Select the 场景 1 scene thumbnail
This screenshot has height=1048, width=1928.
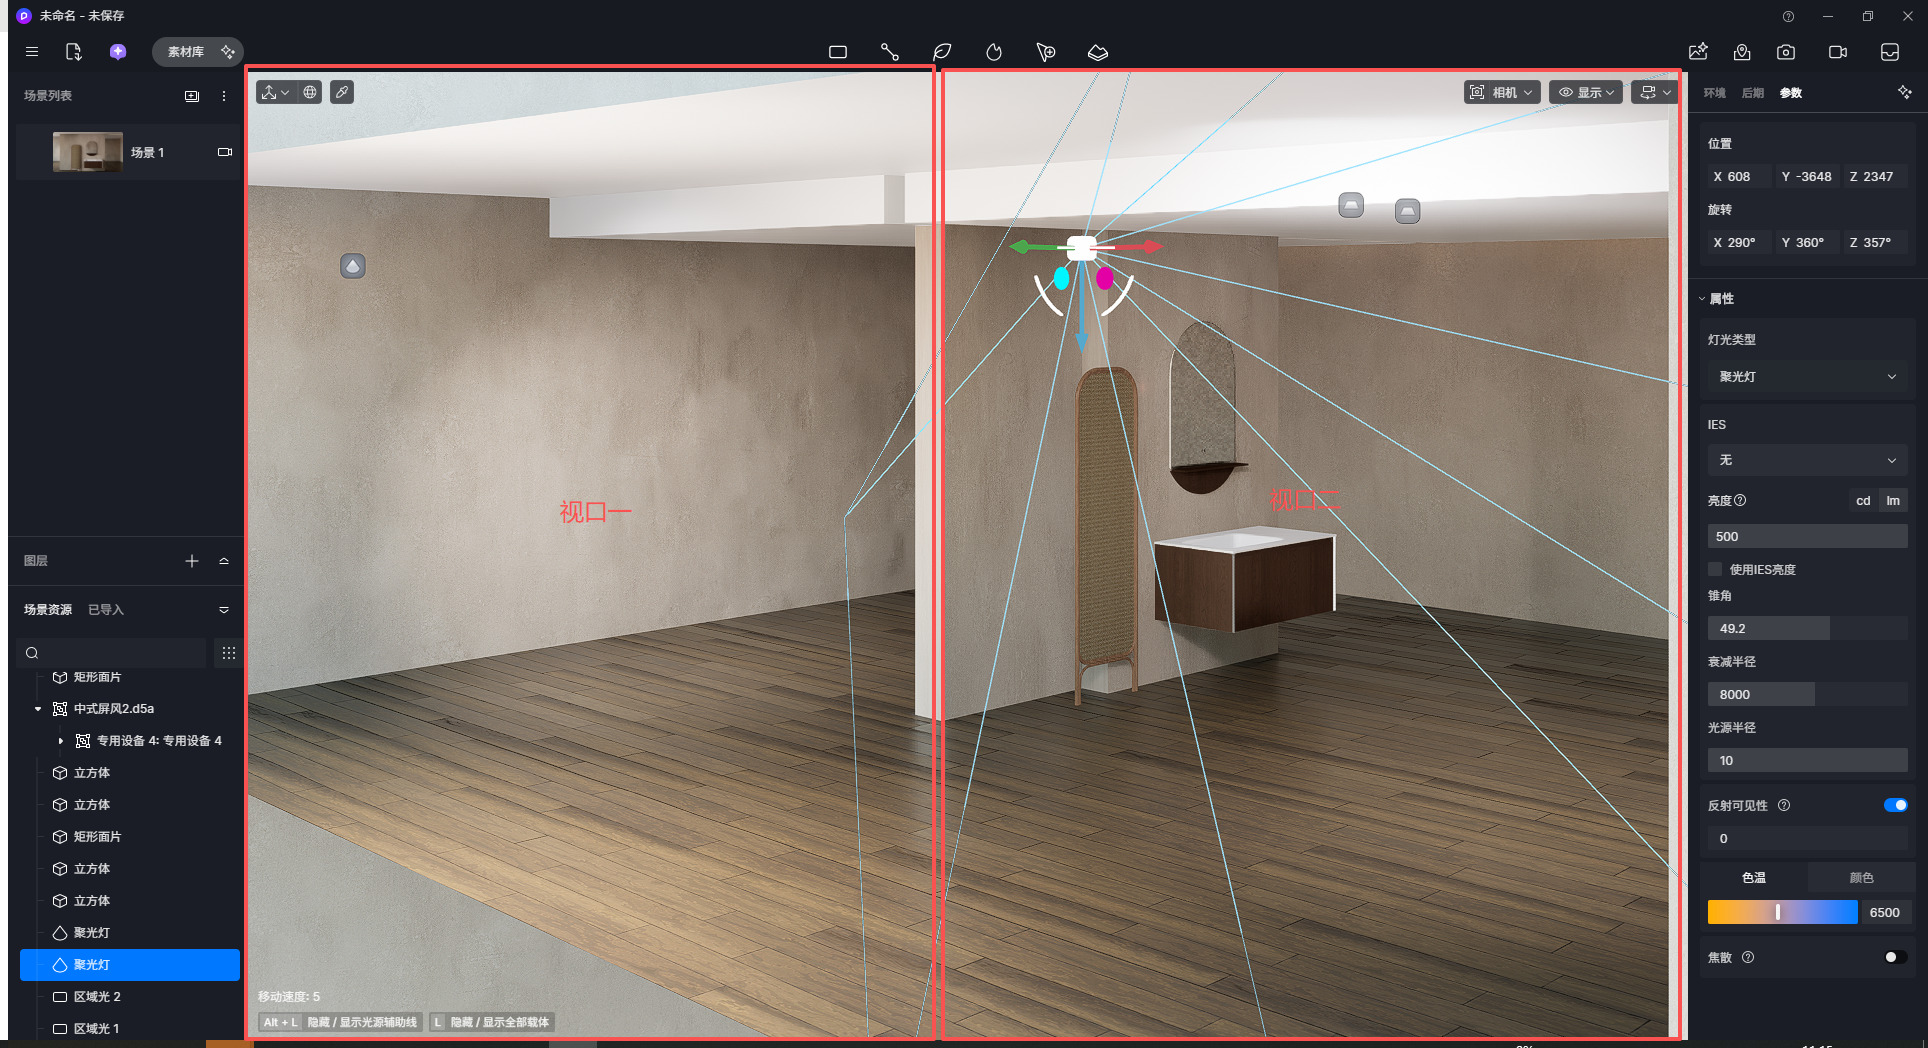pos(88,152)
